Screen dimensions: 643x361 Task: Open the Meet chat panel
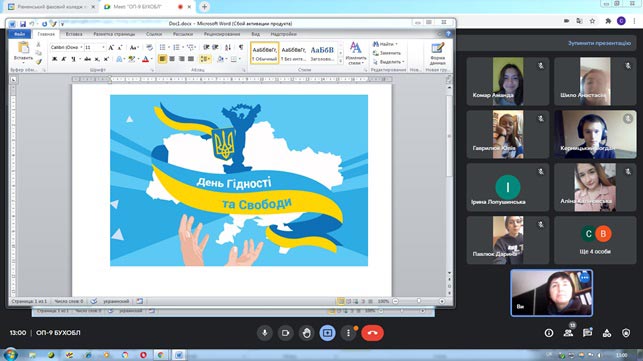pos(587,333)
